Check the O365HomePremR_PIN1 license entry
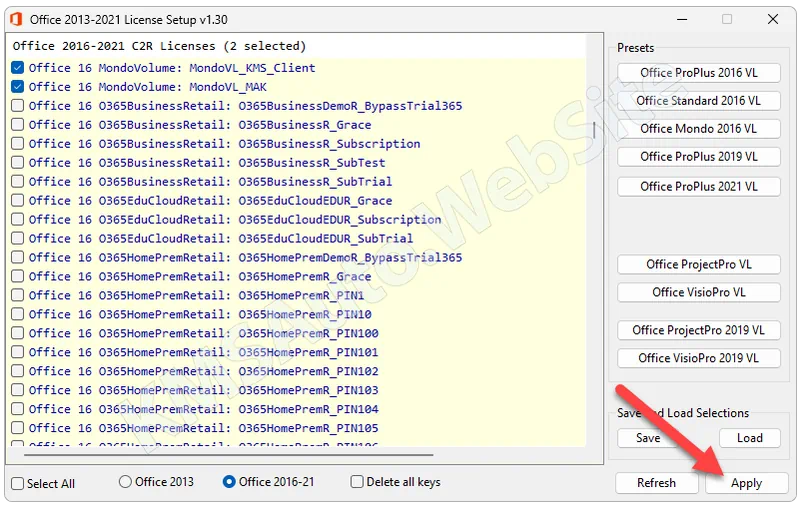 point(17,295)
